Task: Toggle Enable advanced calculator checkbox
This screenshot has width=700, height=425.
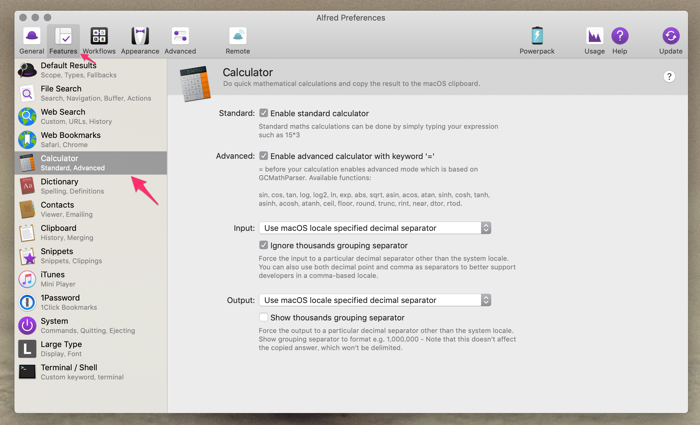Action: (x=263, y=156)
